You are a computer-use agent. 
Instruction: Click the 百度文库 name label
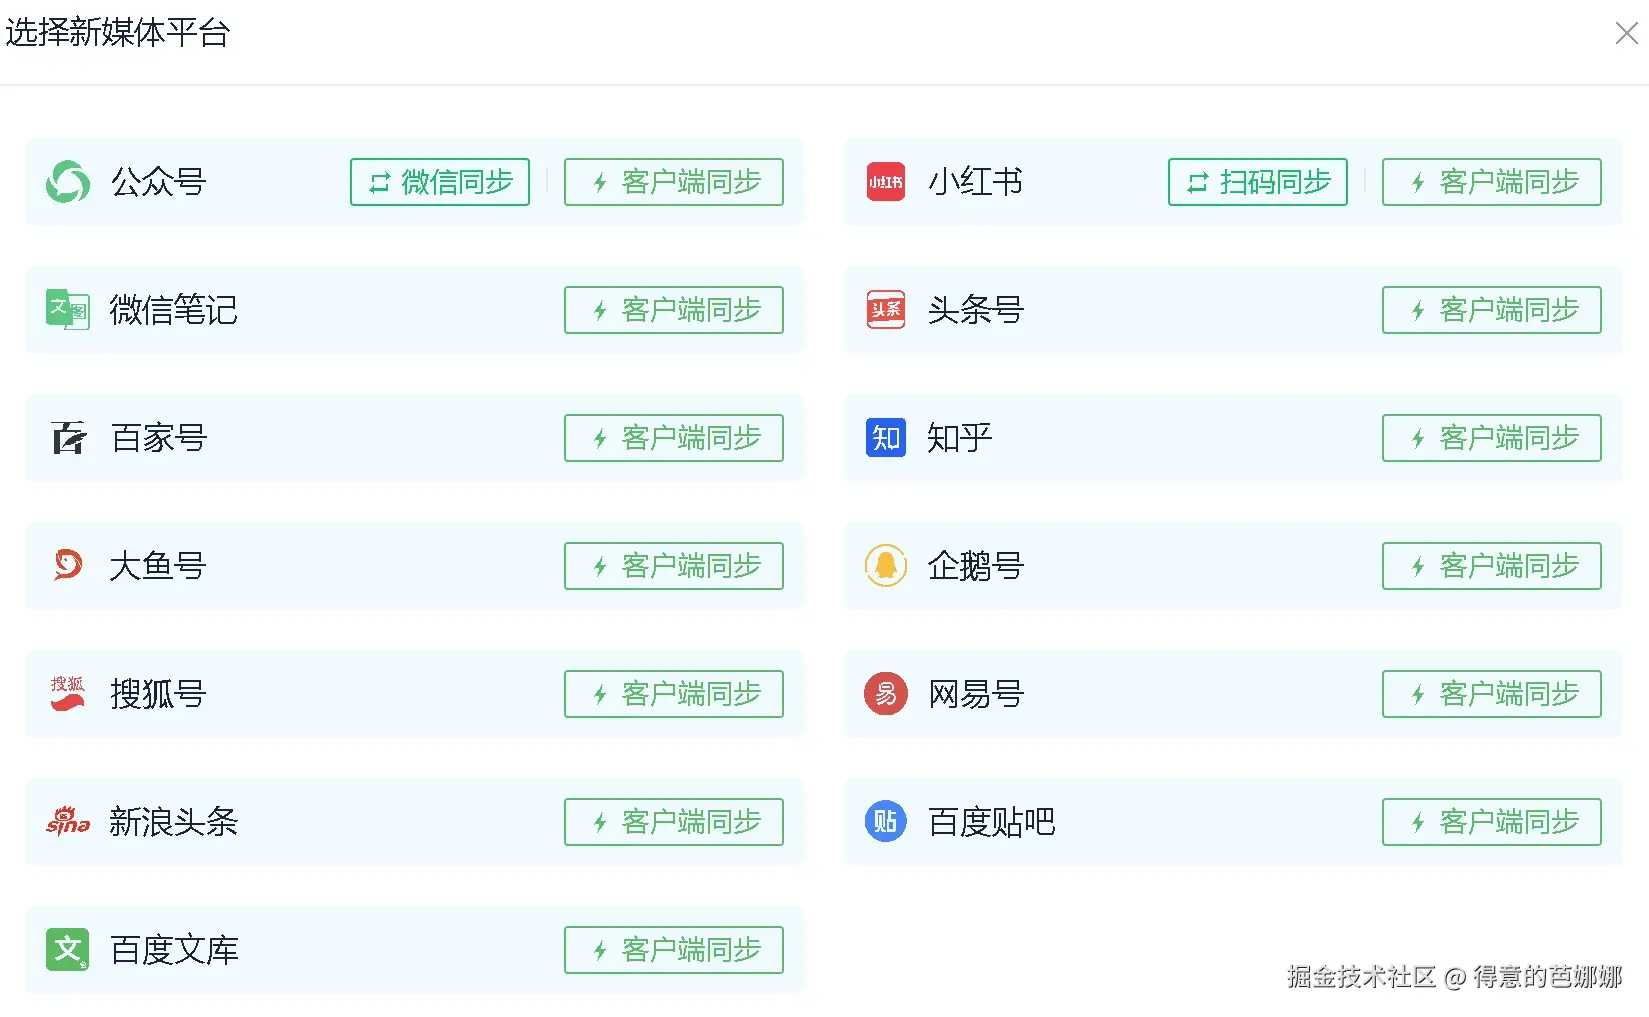174,950
